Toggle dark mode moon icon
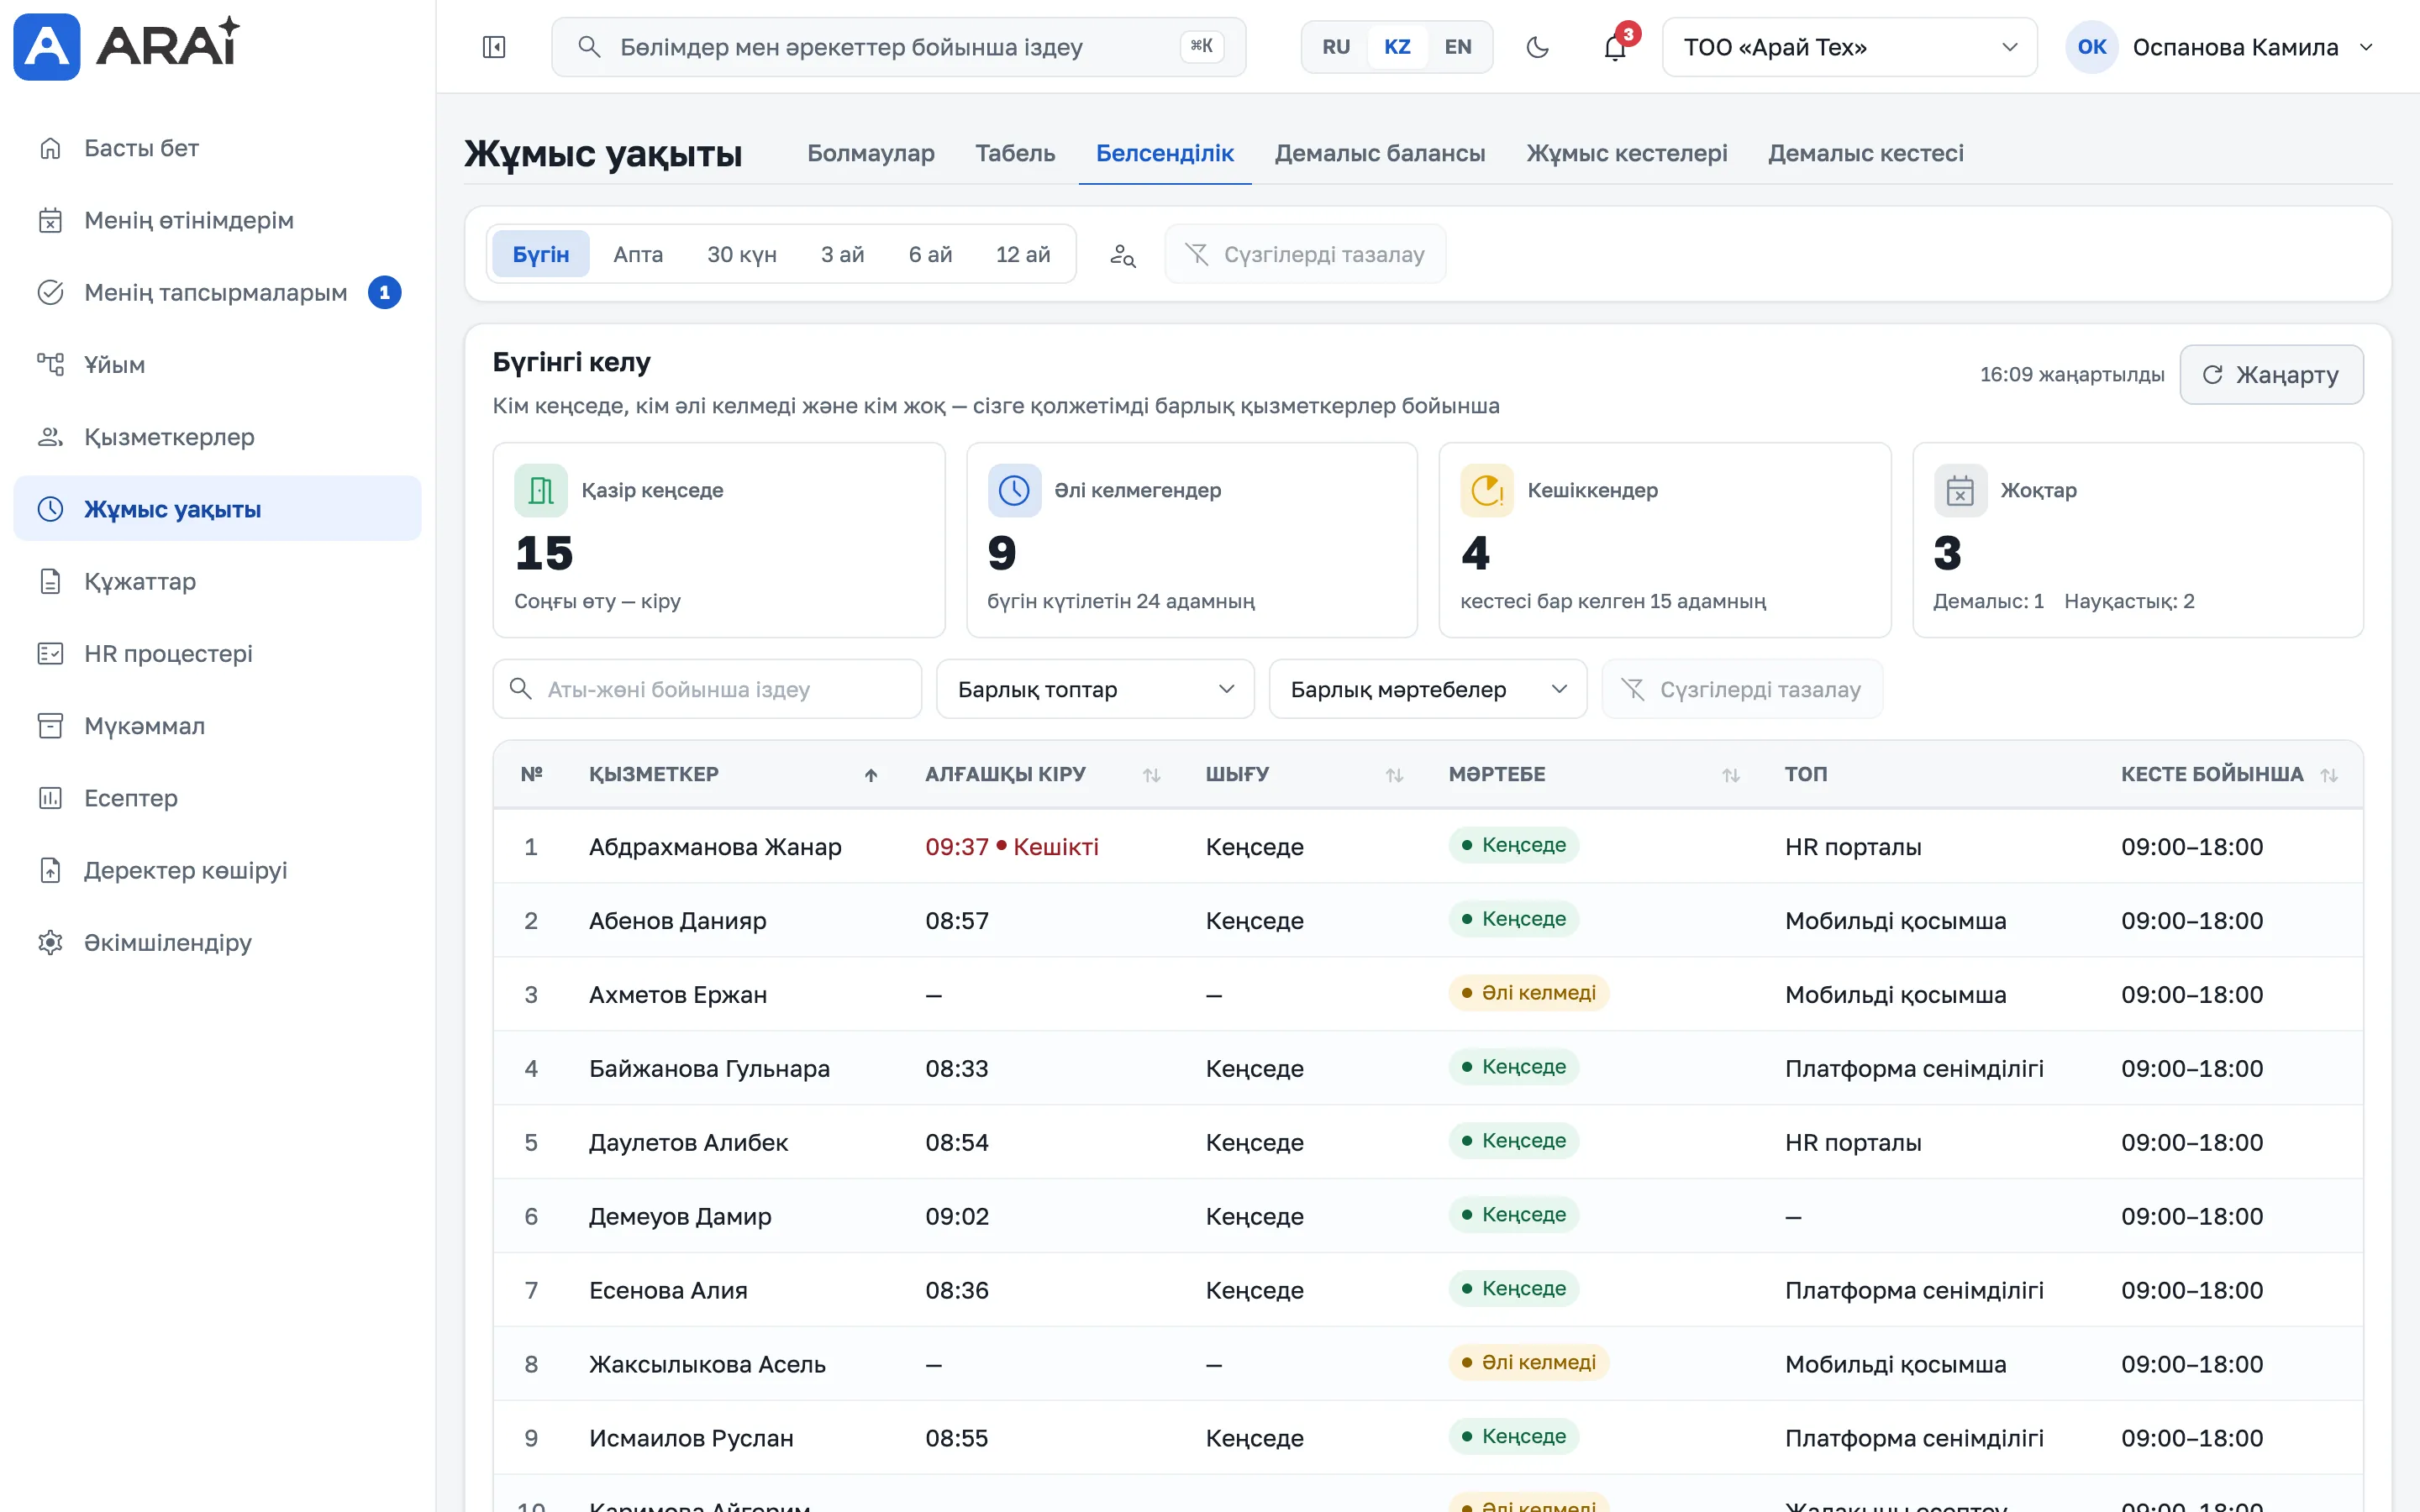 click(1538, 47)
